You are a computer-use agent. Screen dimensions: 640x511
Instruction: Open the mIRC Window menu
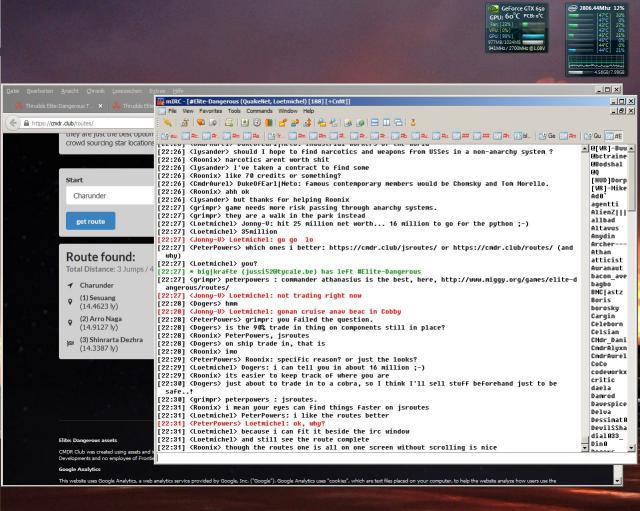[x=288, y=111]
